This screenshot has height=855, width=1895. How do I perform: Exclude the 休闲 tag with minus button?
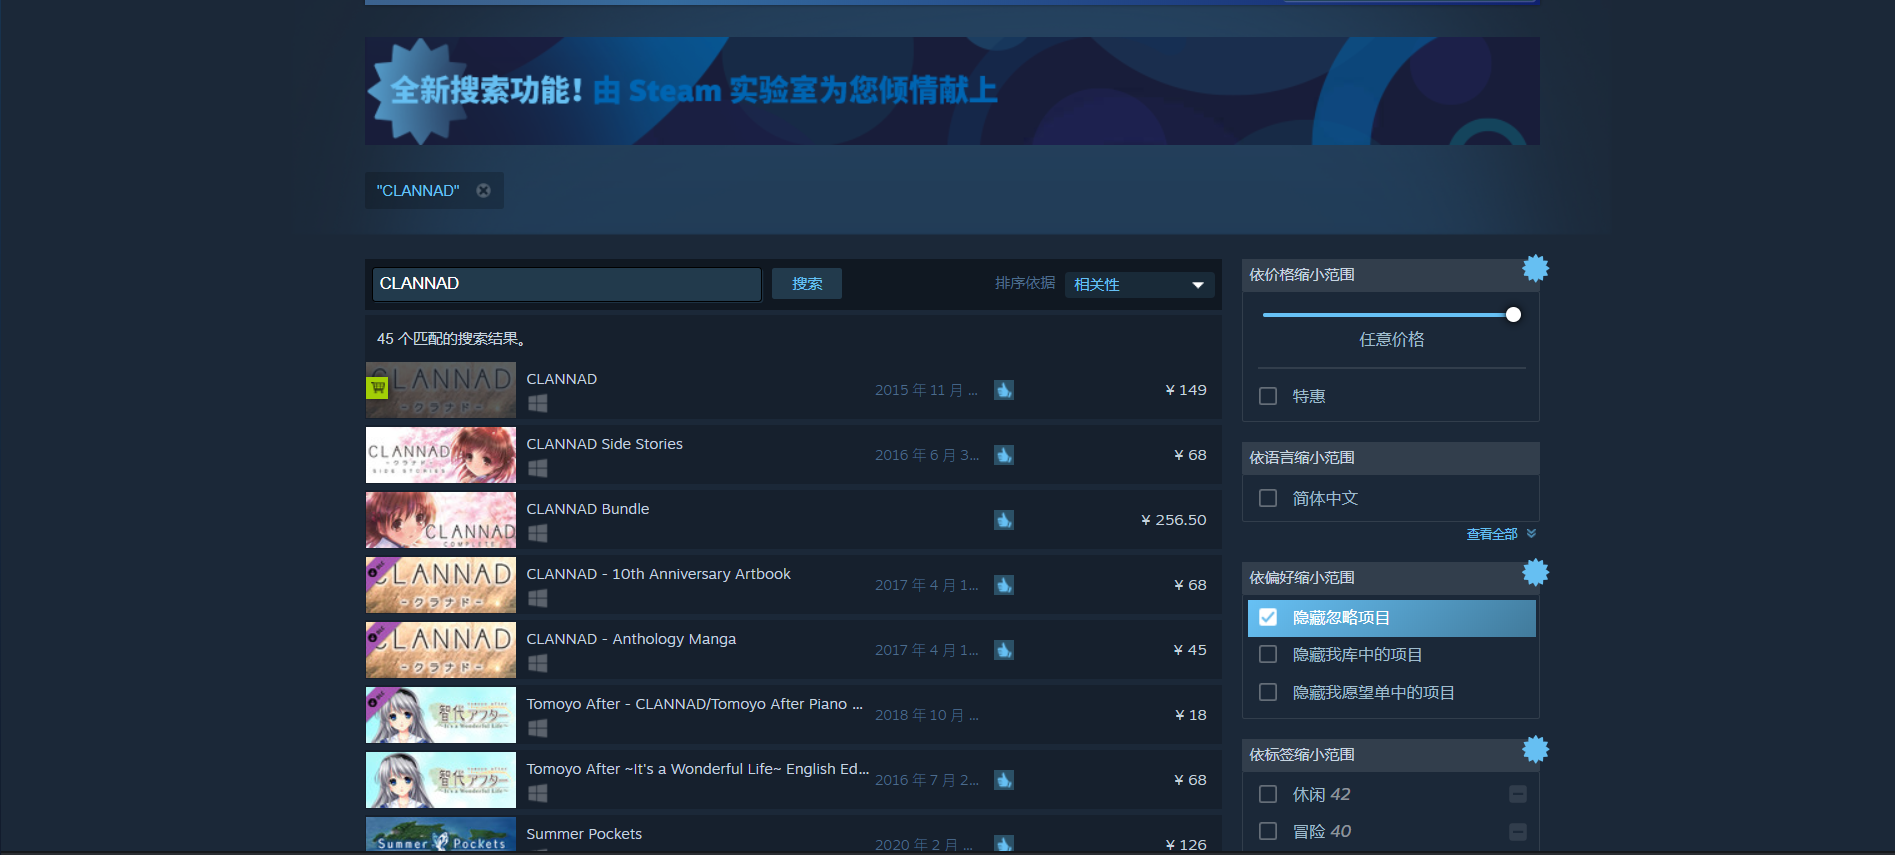pyautogui.click(x=1517, y=794)
